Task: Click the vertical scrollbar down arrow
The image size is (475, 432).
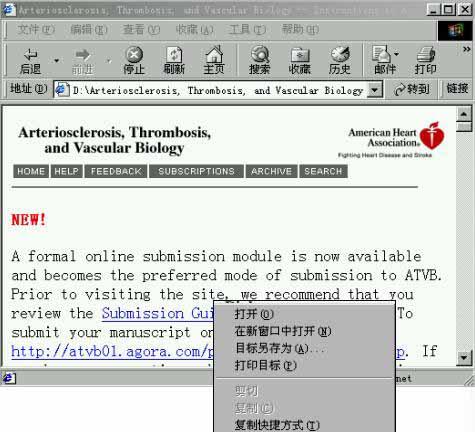Action: tap(464, 358)
